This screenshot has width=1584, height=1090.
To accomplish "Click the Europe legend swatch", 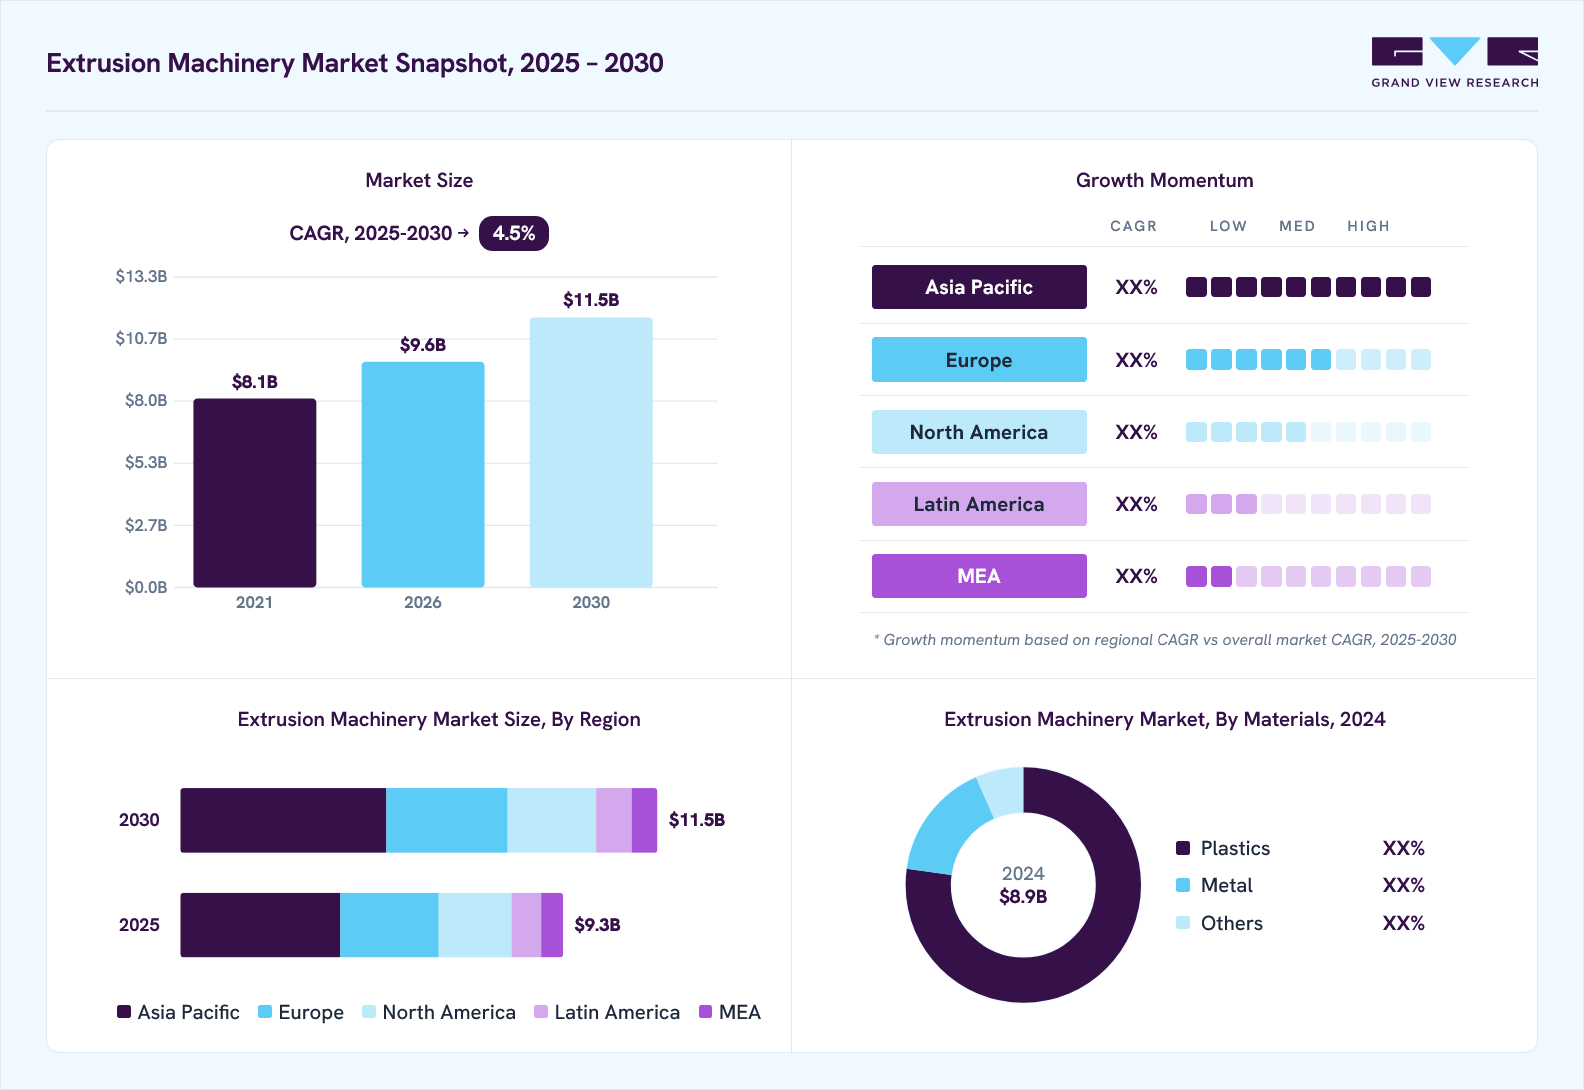I will 265,1012.
